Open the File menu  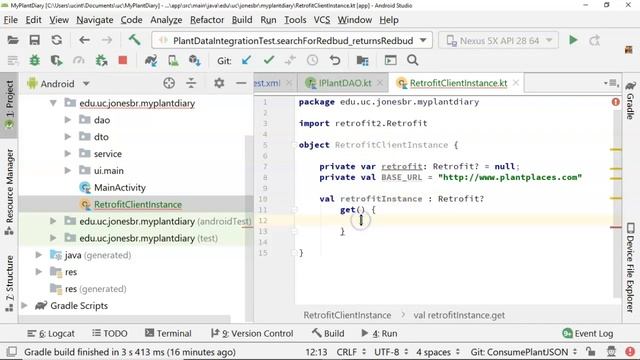click(x=11, y=20)
